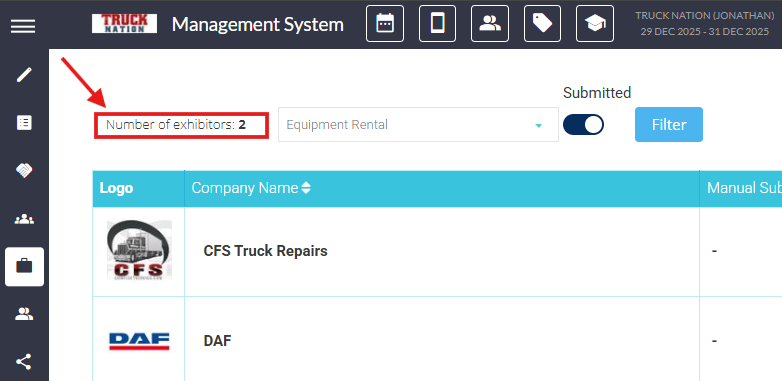This screenshot has height=381, width=782.
Task: Open CFS Truck Repairs exhibitor
Action: 265,250
